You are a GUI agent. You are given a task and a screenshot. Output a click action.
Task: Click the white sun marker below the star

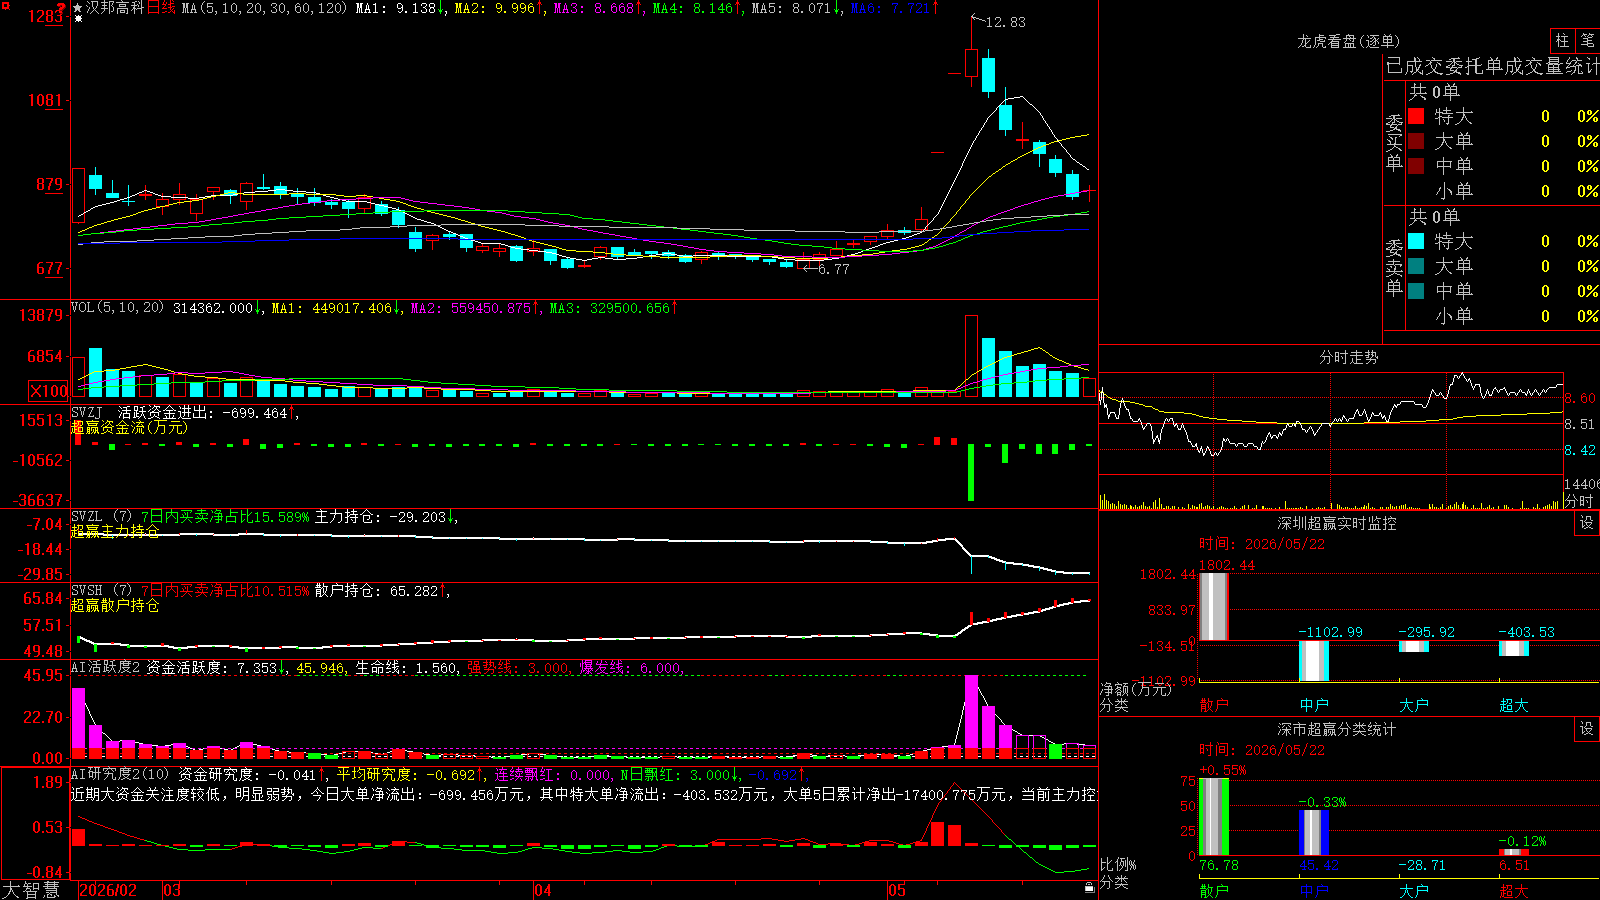click(78, 19)
